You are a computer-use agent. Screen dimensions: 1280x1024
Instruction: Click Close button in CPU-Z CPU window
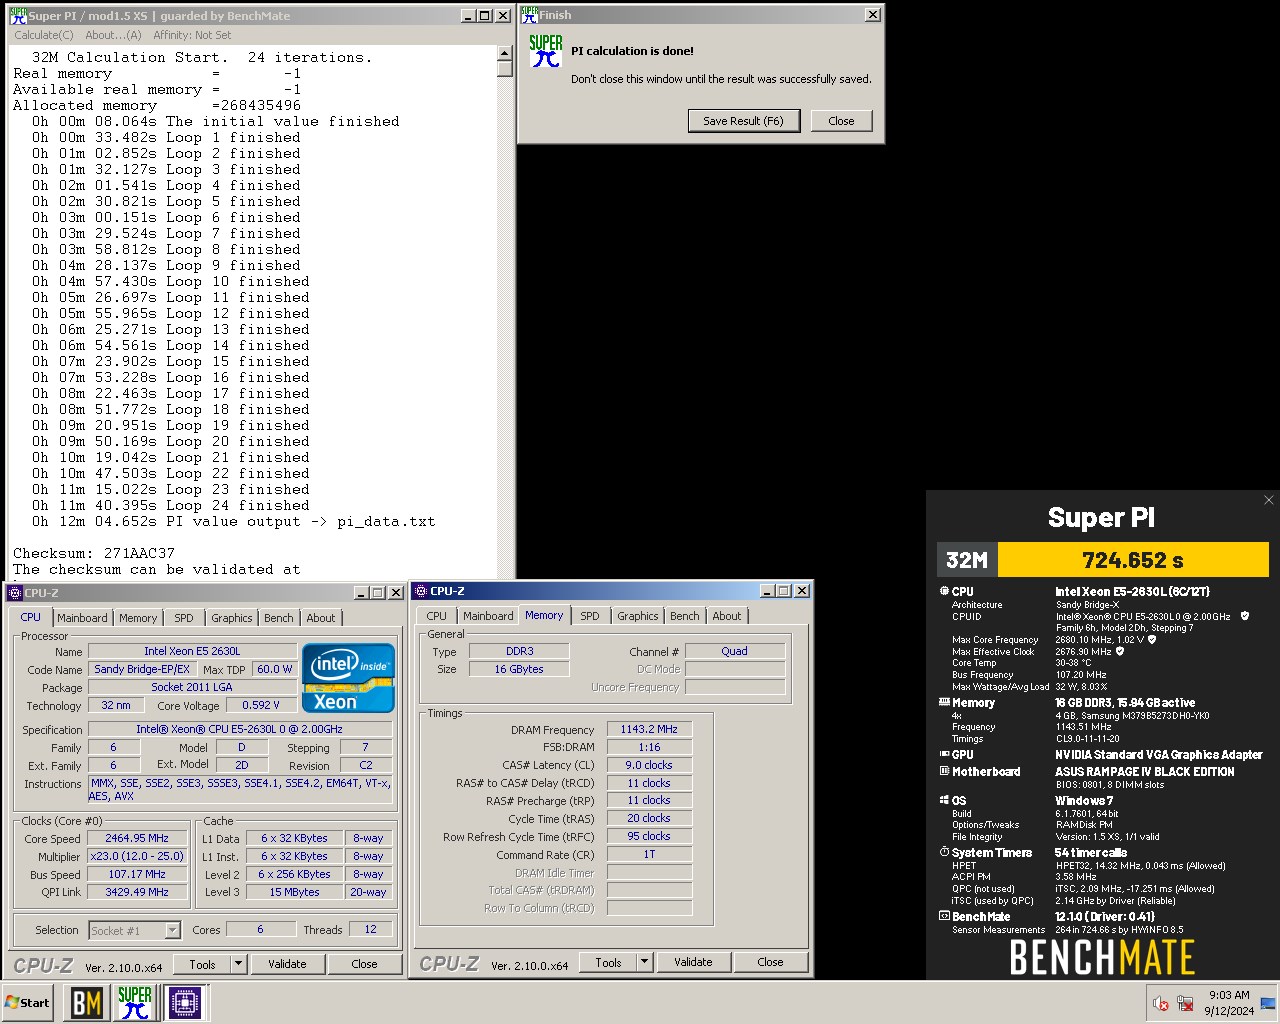[364, 964]
